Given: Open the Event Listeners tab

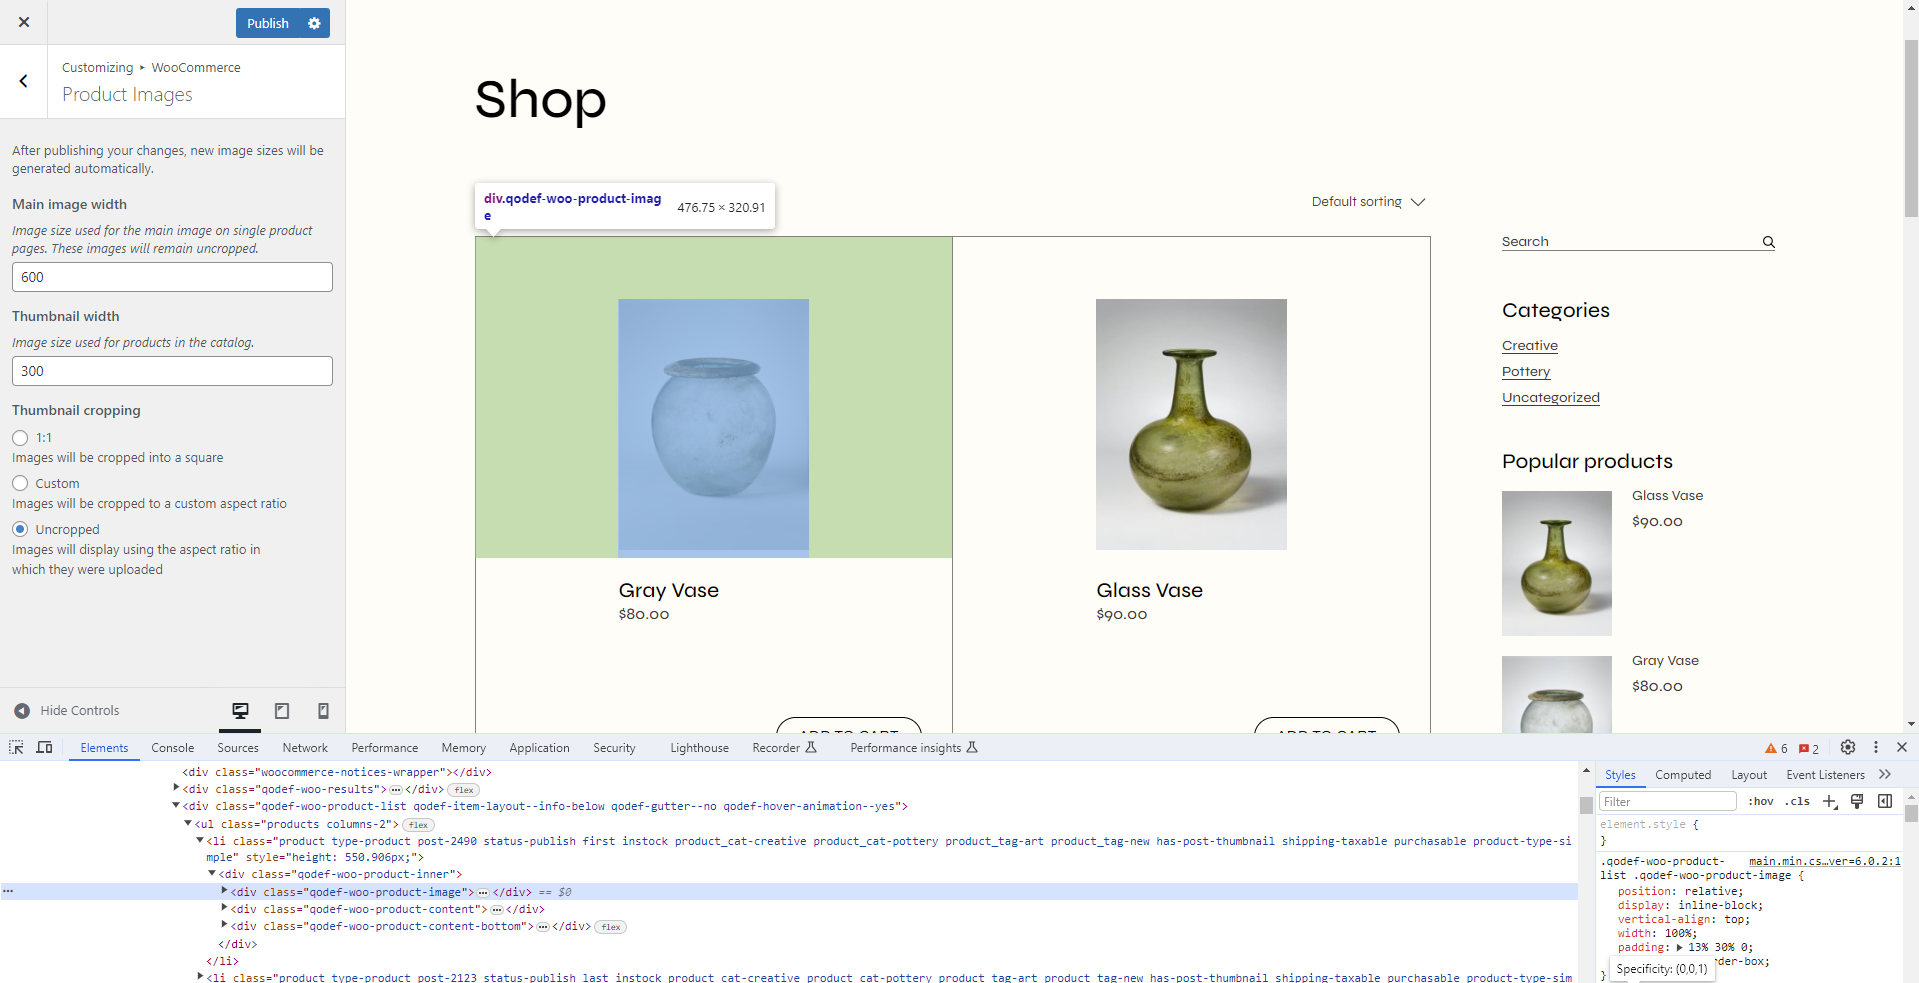Looking at the screenshot, I should click(1825, 775).
